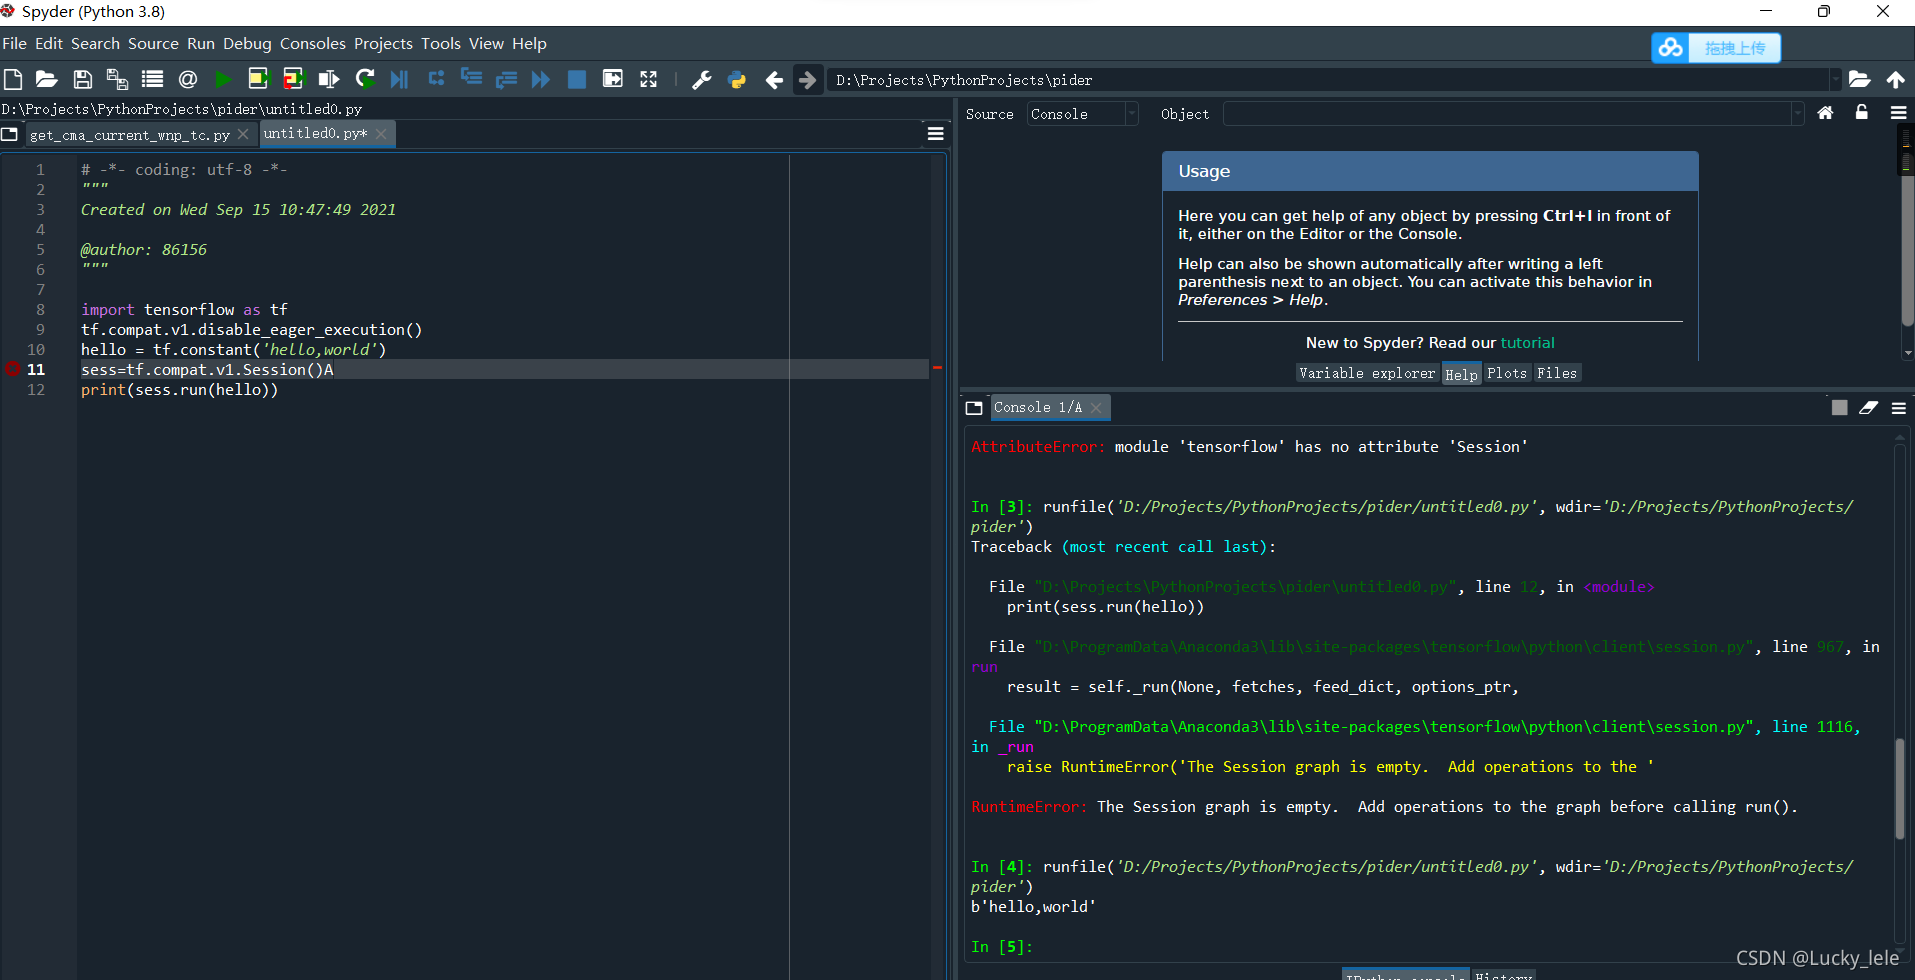
Task: Close the Console 1/A tab
Action: pyautogui.click(x=1096, y=408)
